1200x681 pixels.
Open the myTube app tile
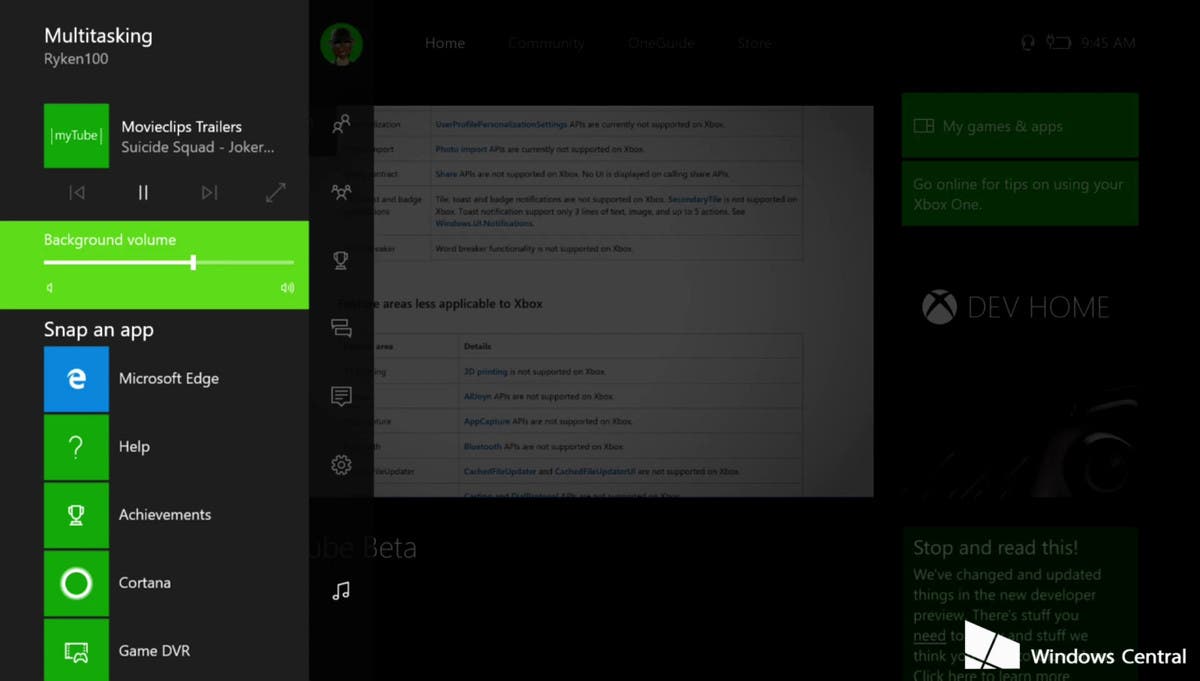point(76,136)
